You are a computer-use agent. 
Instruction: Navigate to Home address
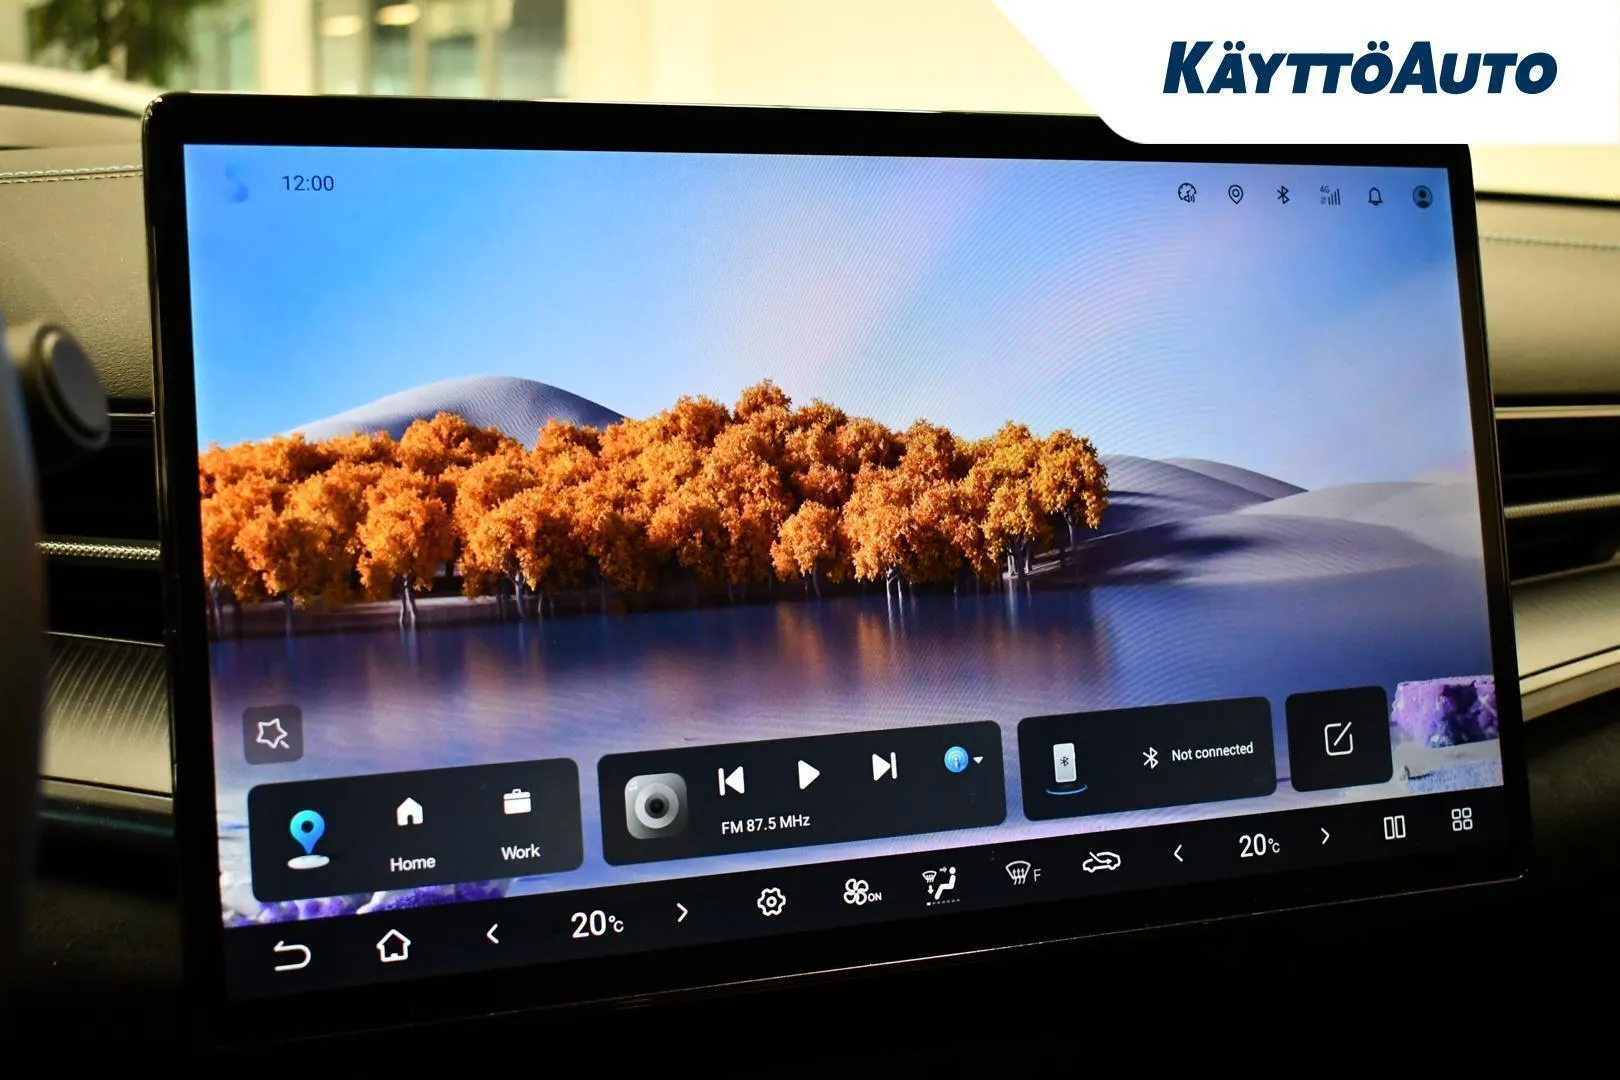click(x=411, y=835)
